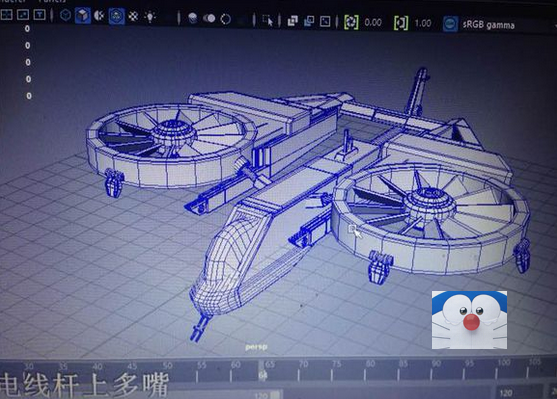557x399 pixels.
Task: Click the 120 range end field
Action: tap(506, 393)
